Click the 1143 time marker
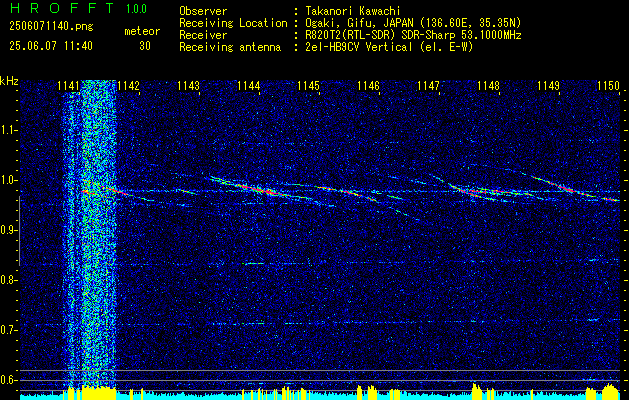This screenshot has height=400, width=629. click(x=189, y=86)
